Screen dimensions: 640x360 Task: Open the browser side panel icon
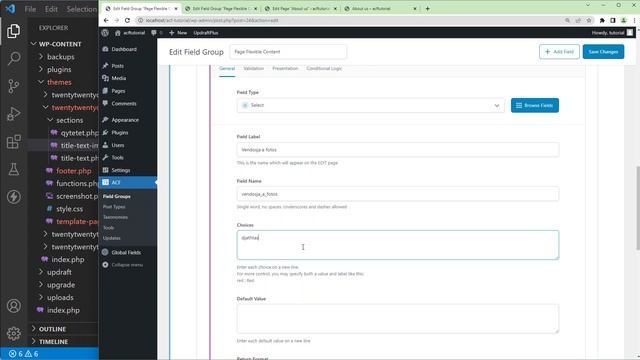click(613, 20)
